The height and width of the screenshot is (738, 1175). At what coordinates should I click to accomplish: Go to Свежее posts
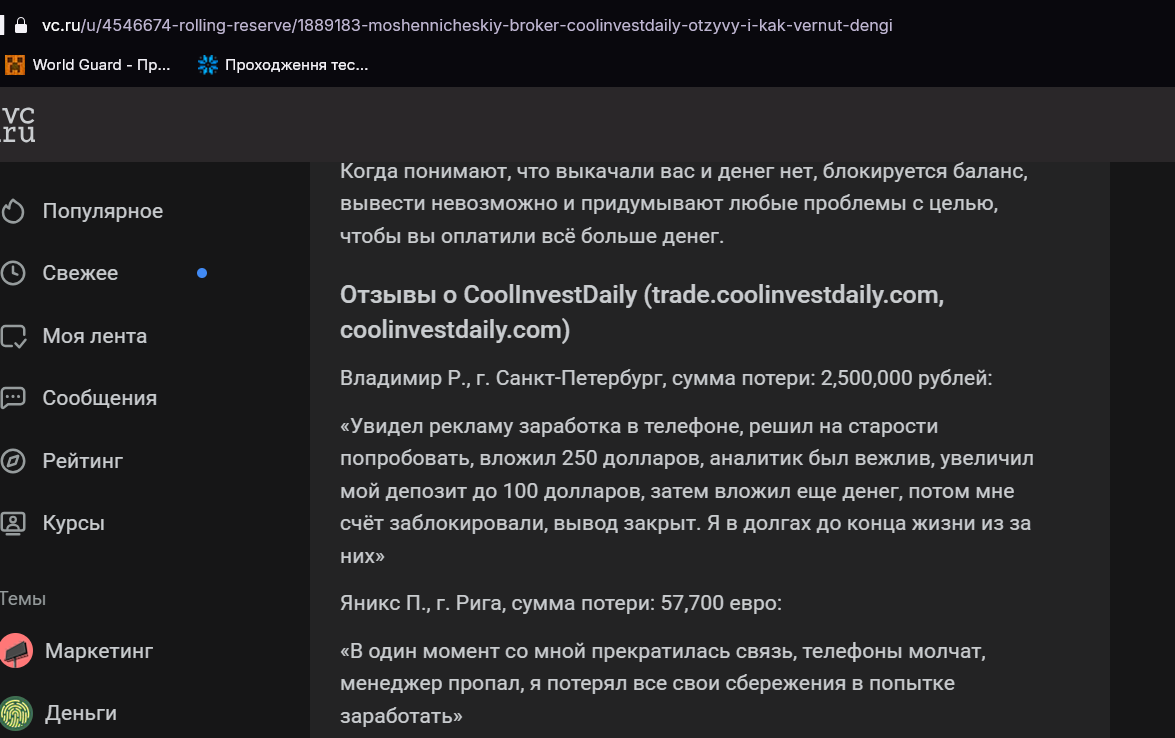coord(80,273)
